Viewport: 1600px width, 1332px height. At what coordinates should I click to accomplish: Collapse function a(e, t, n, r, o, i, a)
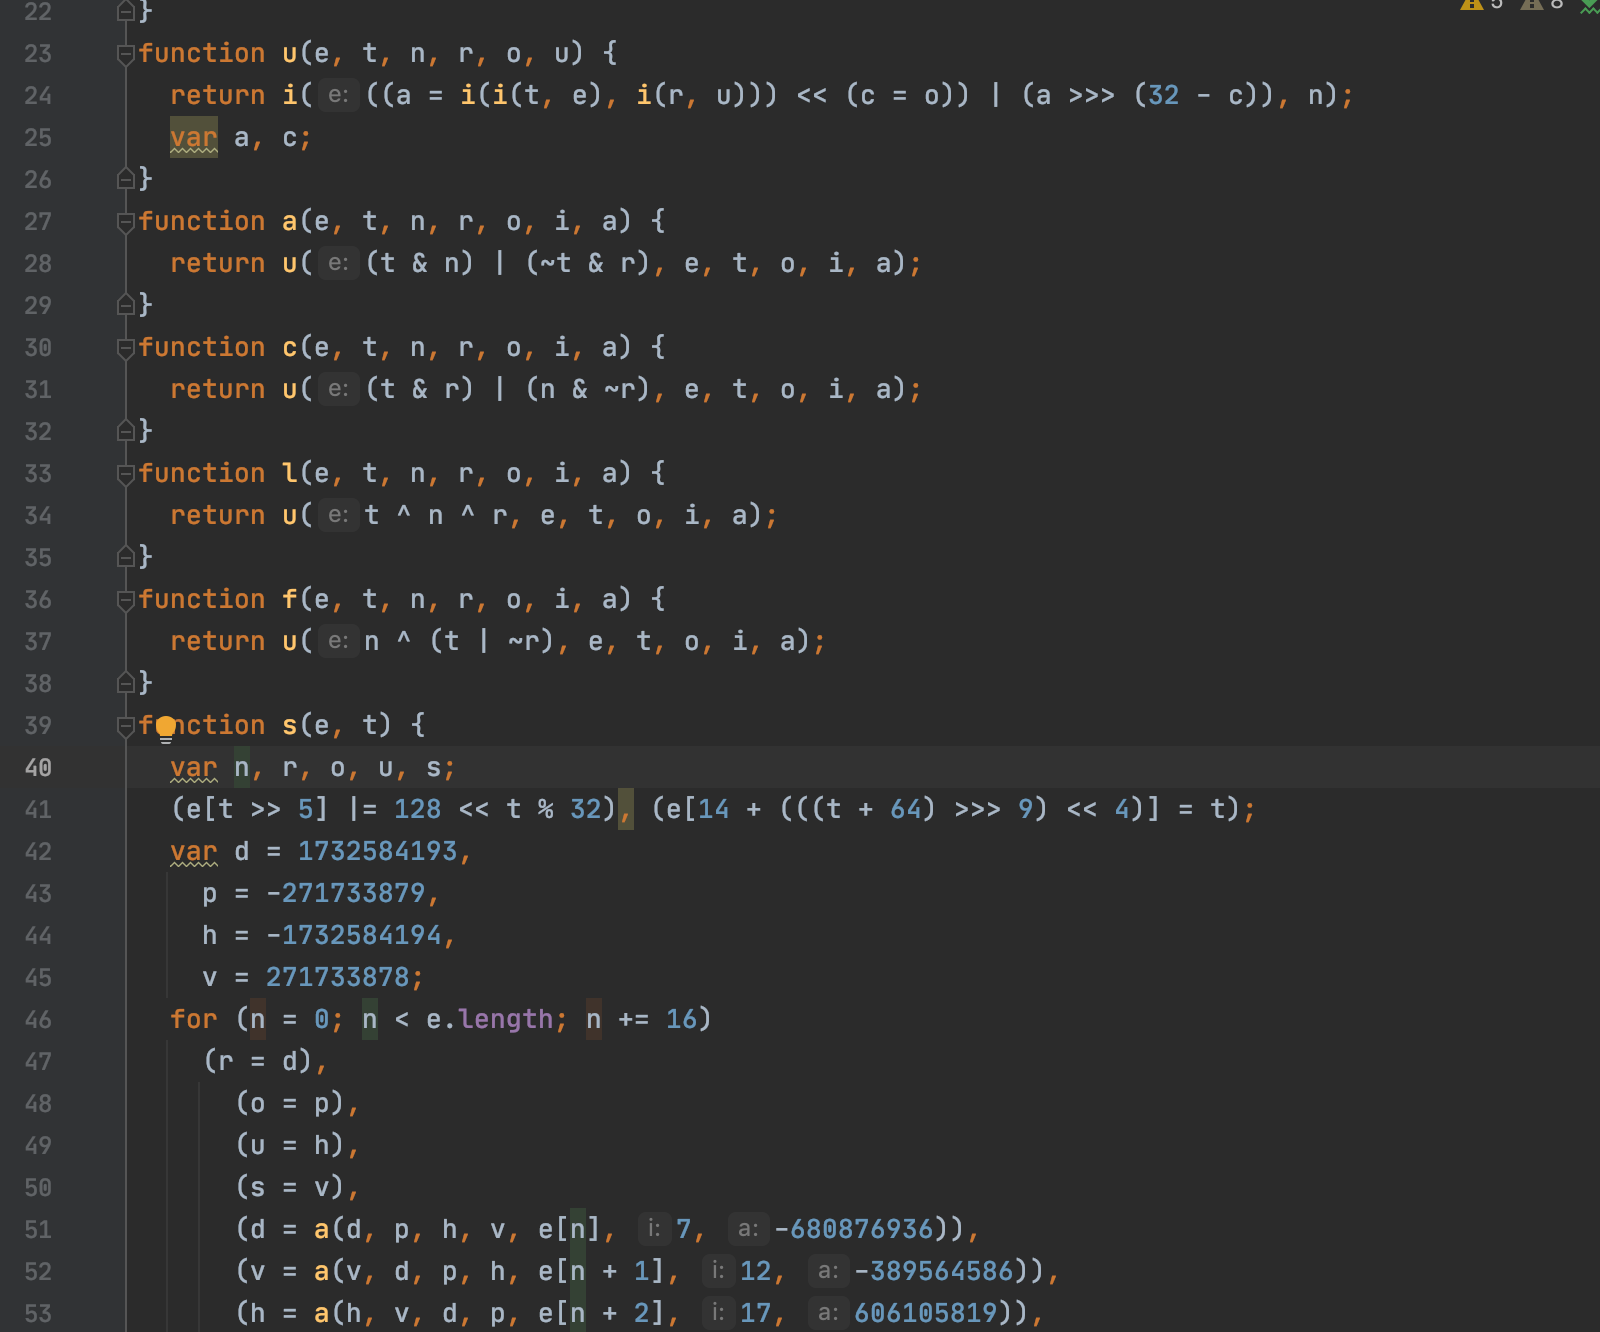[126, 222]
